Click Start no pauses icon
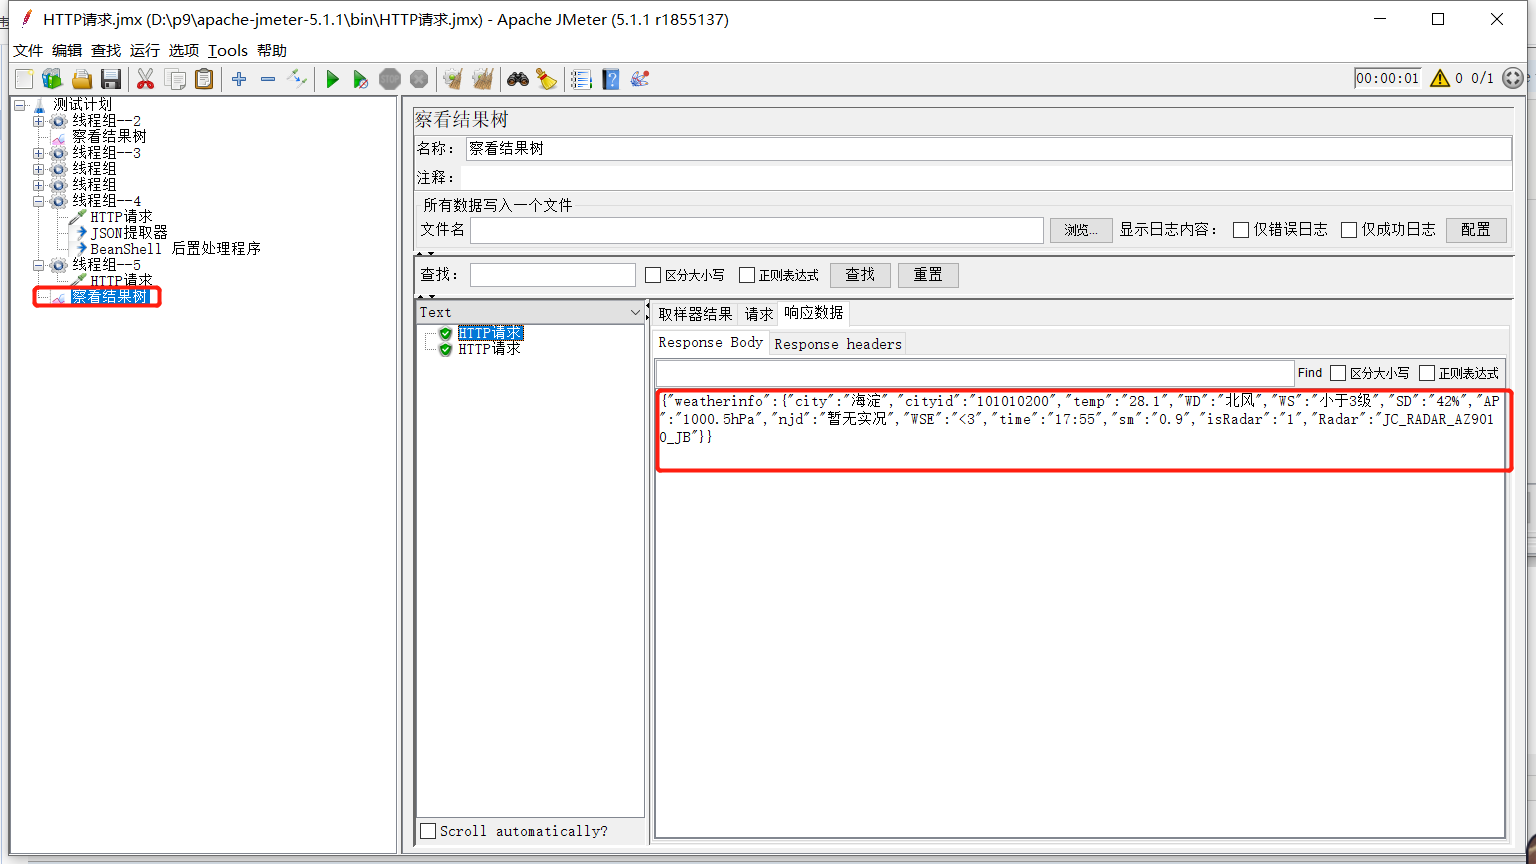 tap(361, 79)
